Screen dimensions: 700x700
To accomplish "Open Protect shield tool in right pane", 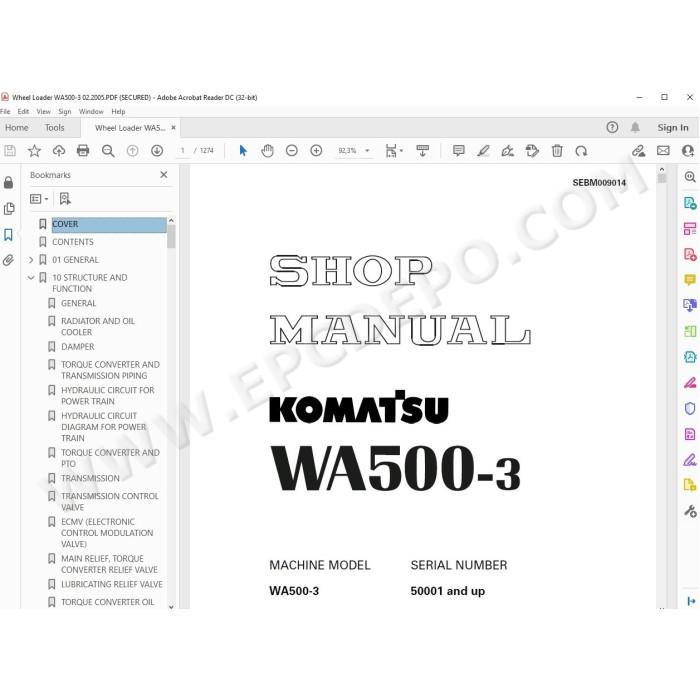I will [x=690, y=408].
